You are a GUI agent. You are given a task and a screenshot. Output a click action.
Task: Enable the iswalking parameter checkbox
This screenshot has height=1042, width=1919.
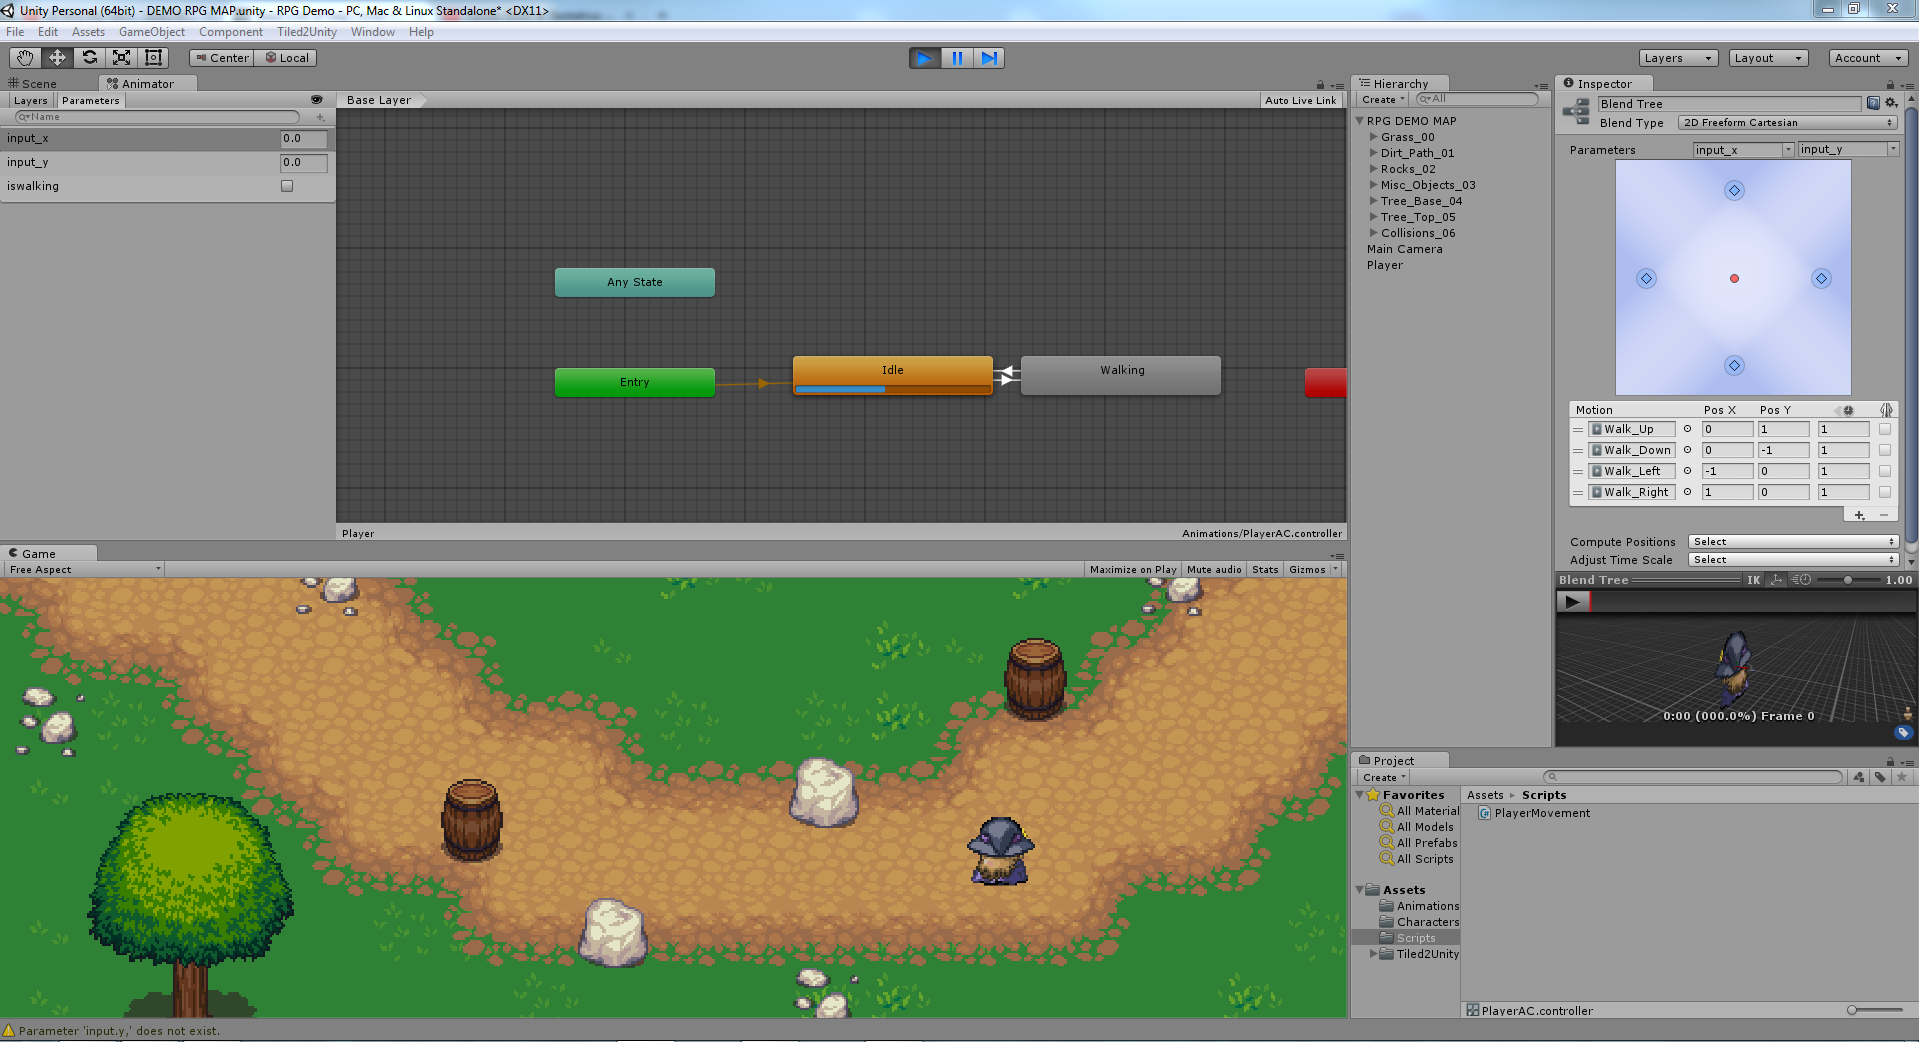point(287,186)
